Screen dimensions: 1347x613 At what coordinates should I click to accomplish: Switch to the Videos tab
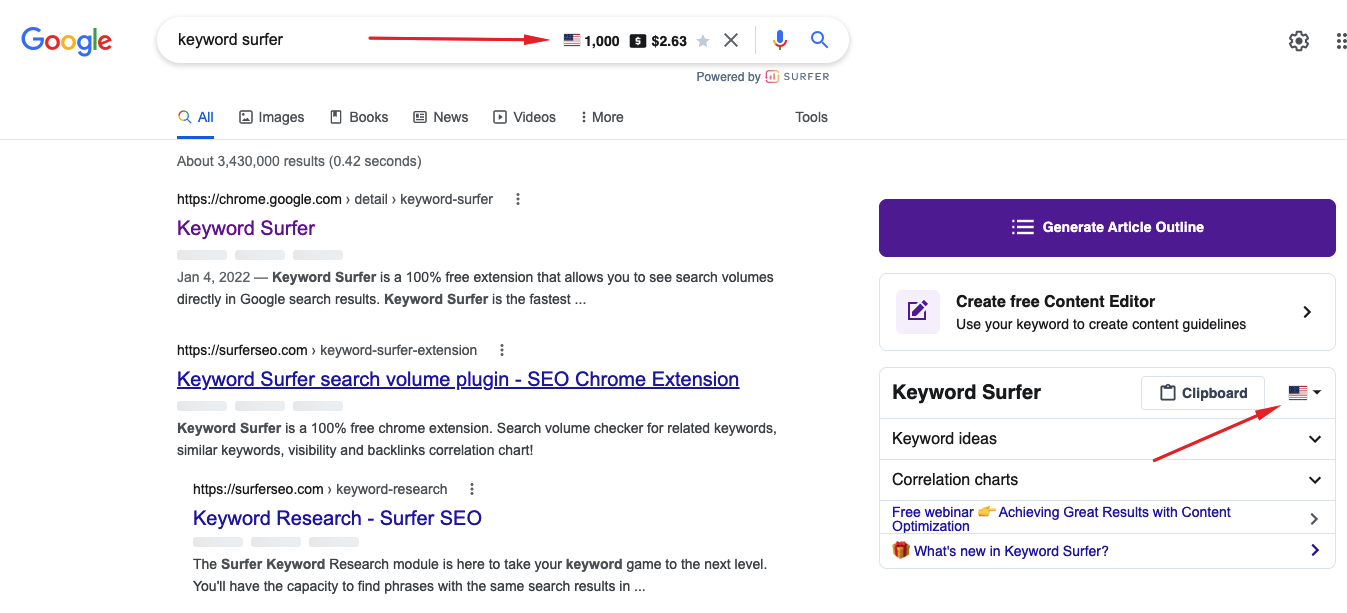(524, 117)
